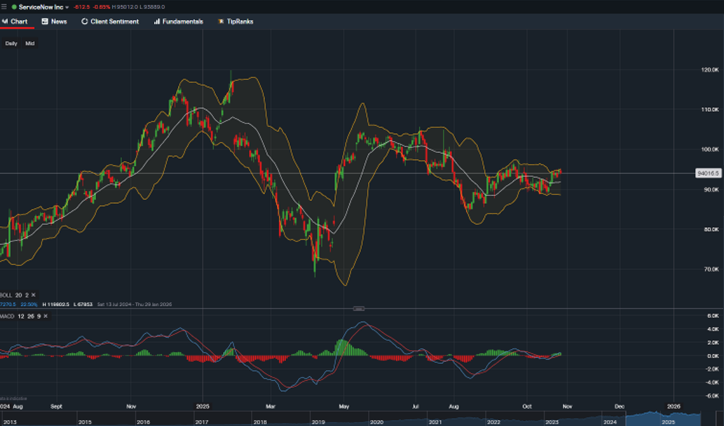
Task: Click the 2025 label on date axis
Action: pyautogui.click(x=202, y=407)
